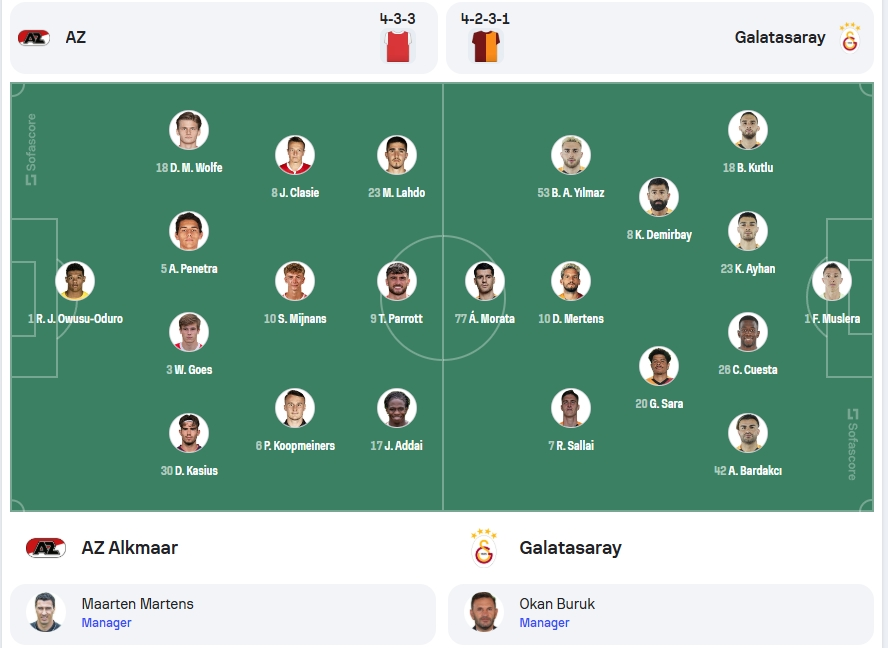This screenshot has width=888, height=648.
Task: Open A. Bardakcı player avatar
Action: coord(748,433)
